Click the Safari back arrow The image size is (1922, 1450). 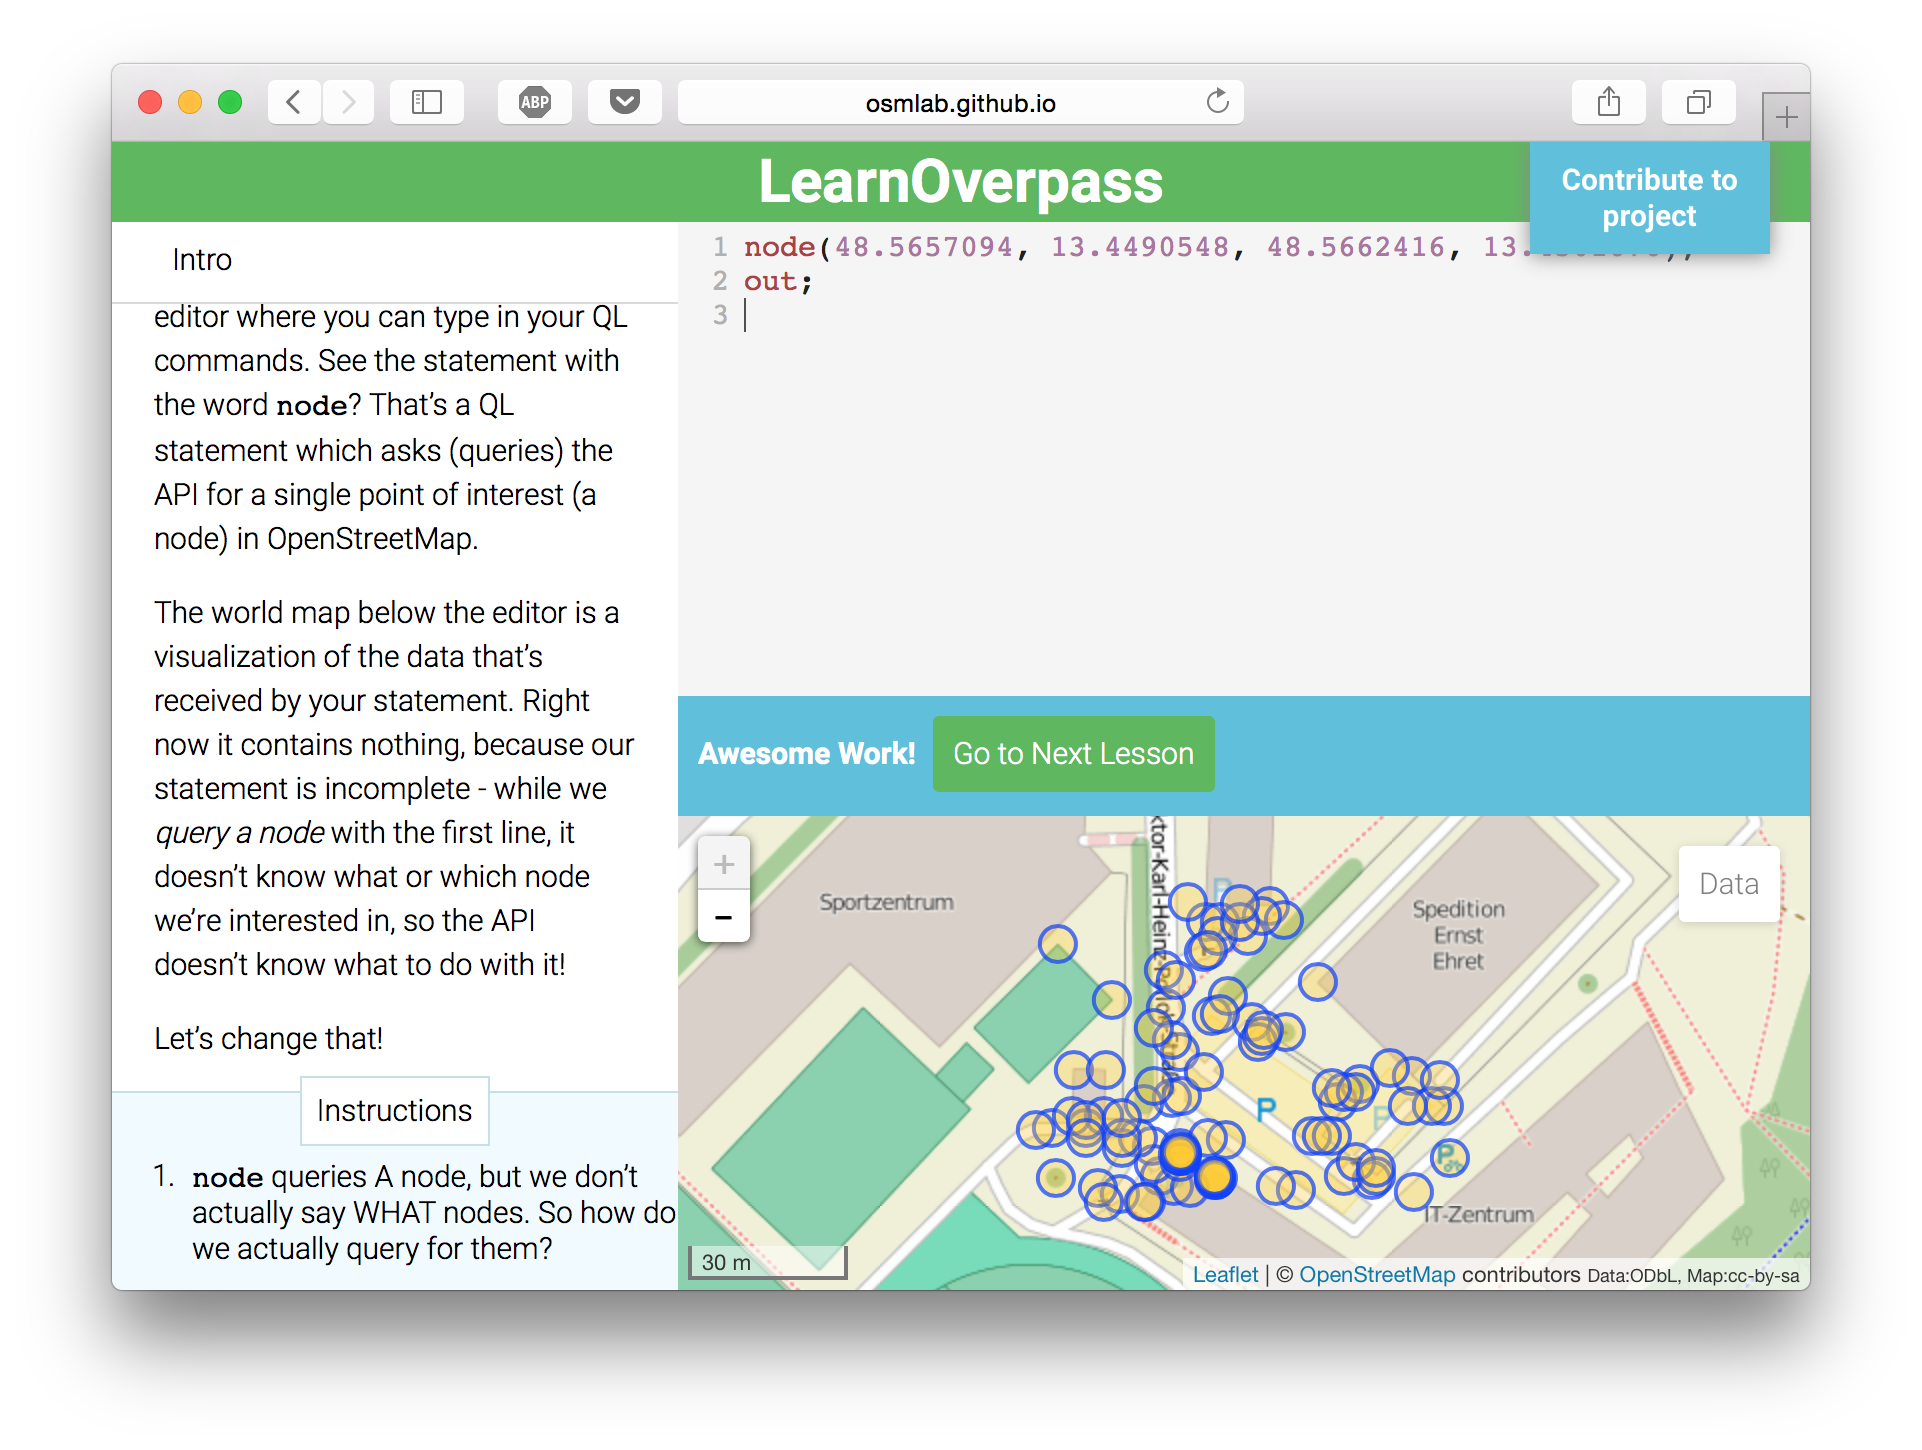(x=294, y=102)
